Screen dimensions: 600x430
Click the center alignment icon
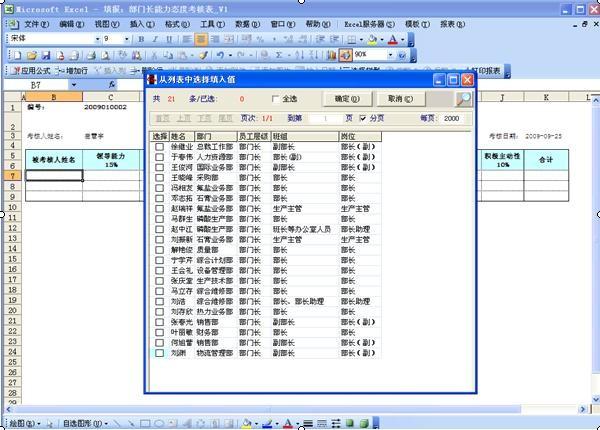coord(201,39)
